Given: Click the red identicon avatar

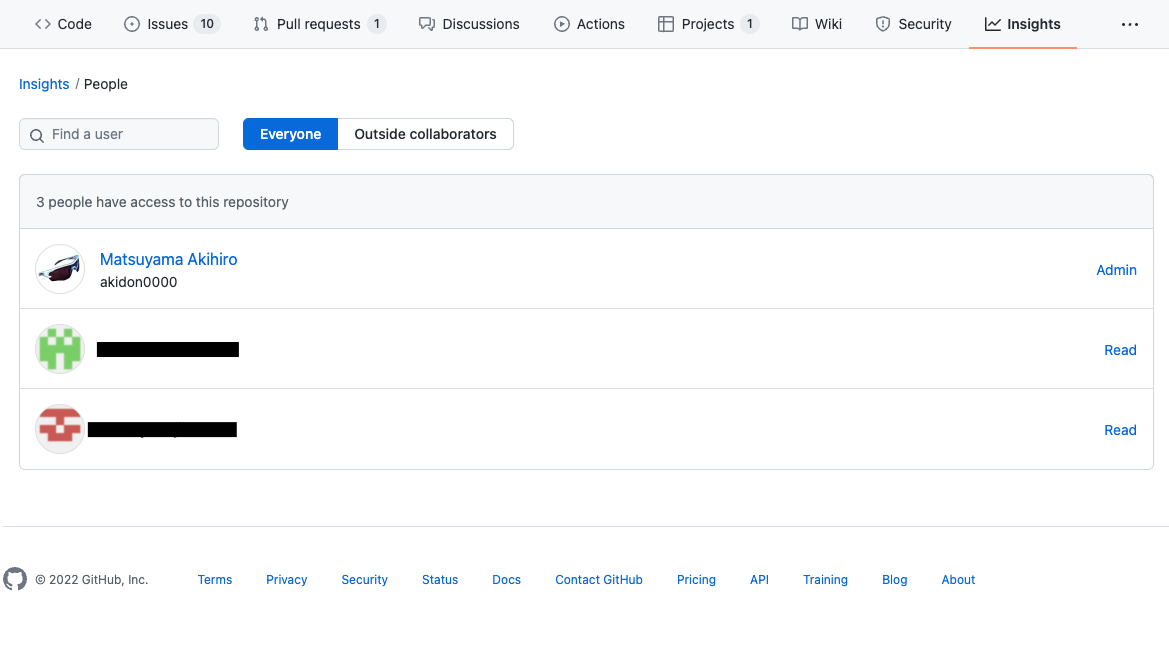Looking at the screenshot, I should [60, 429].
